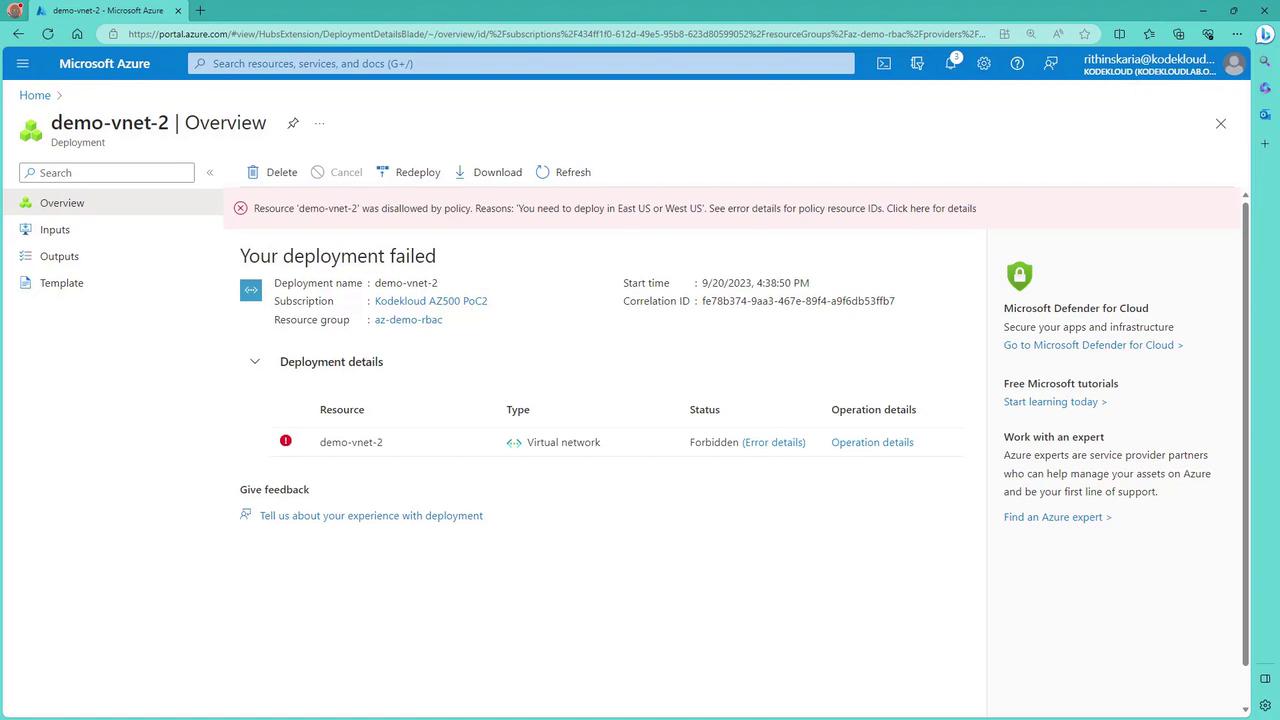Click the Microsoft Azure portal logo text

pyautogui.click(x=104, y=63)
